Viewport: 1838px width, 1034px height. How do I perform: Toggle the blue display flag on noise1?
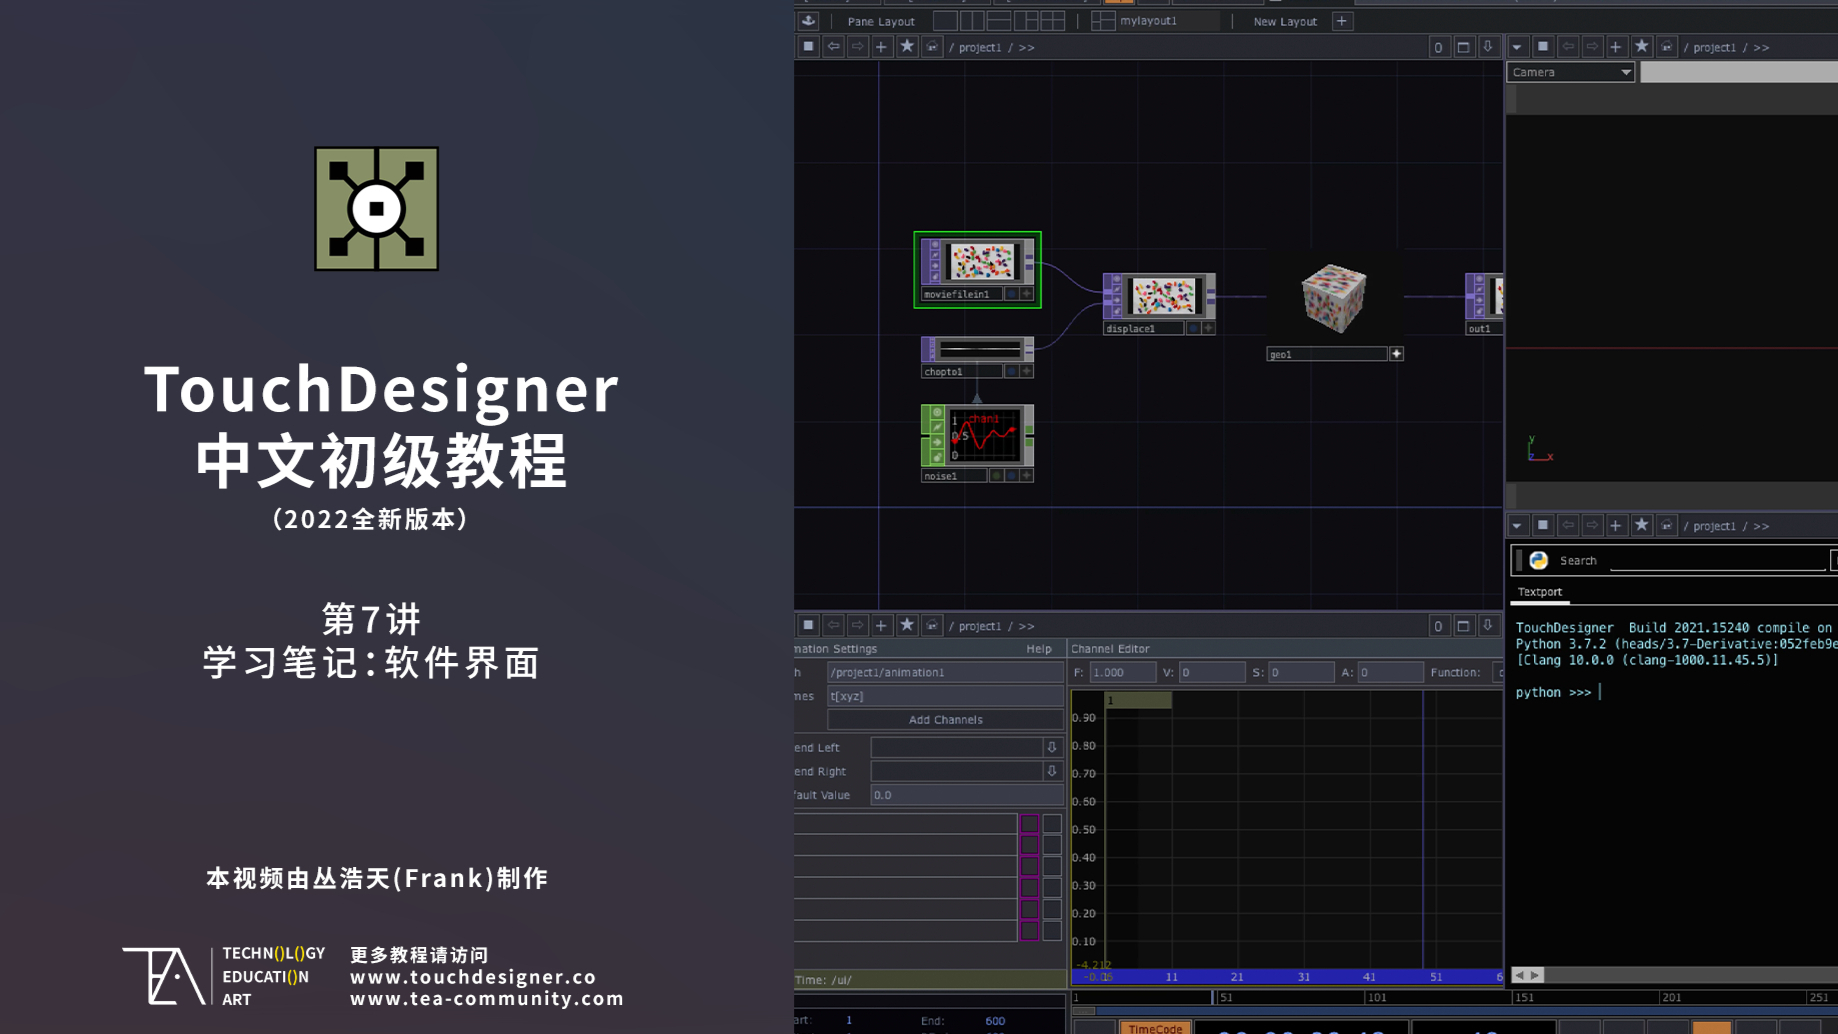pyautogui.click(x=1011, y=476)
